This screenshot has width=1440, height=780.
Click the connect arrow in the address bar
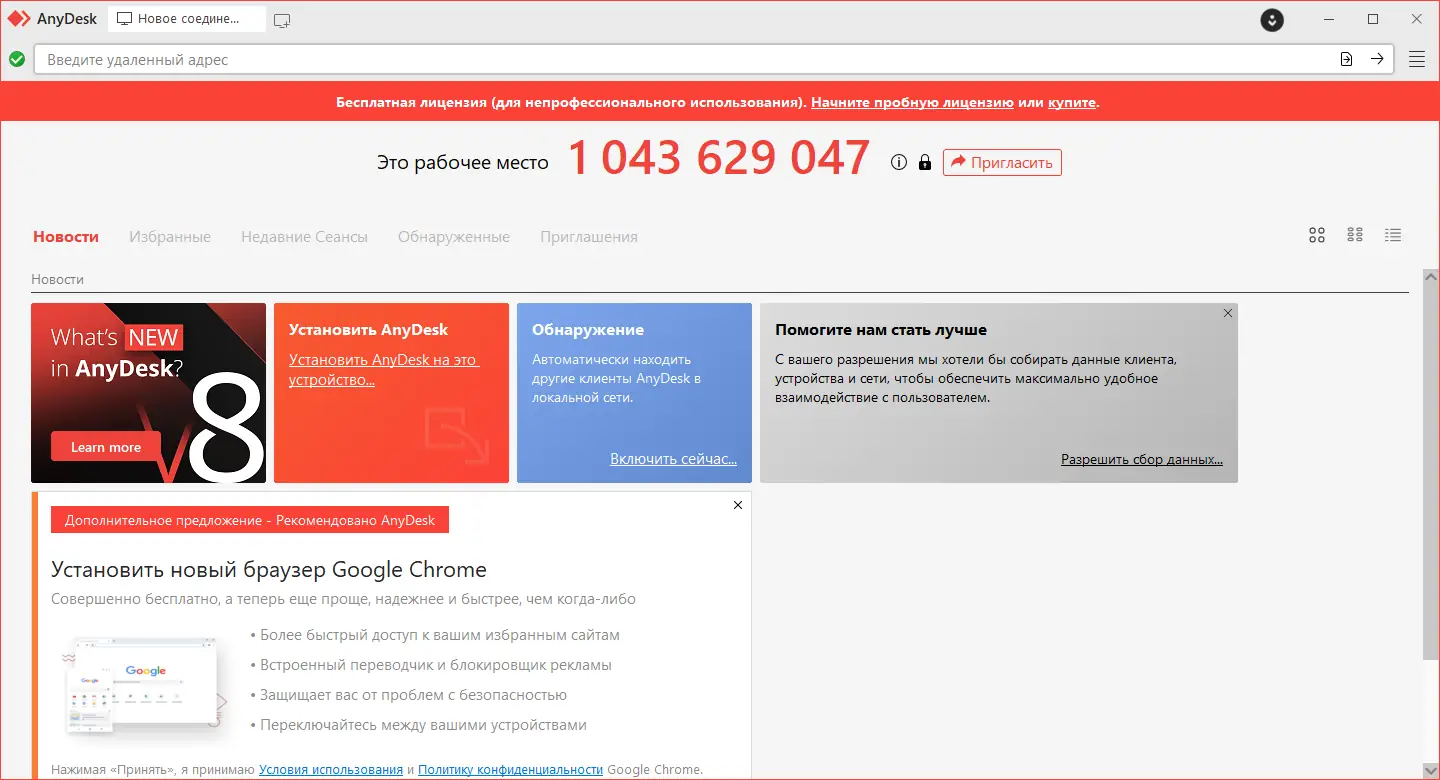point(1377,59)
